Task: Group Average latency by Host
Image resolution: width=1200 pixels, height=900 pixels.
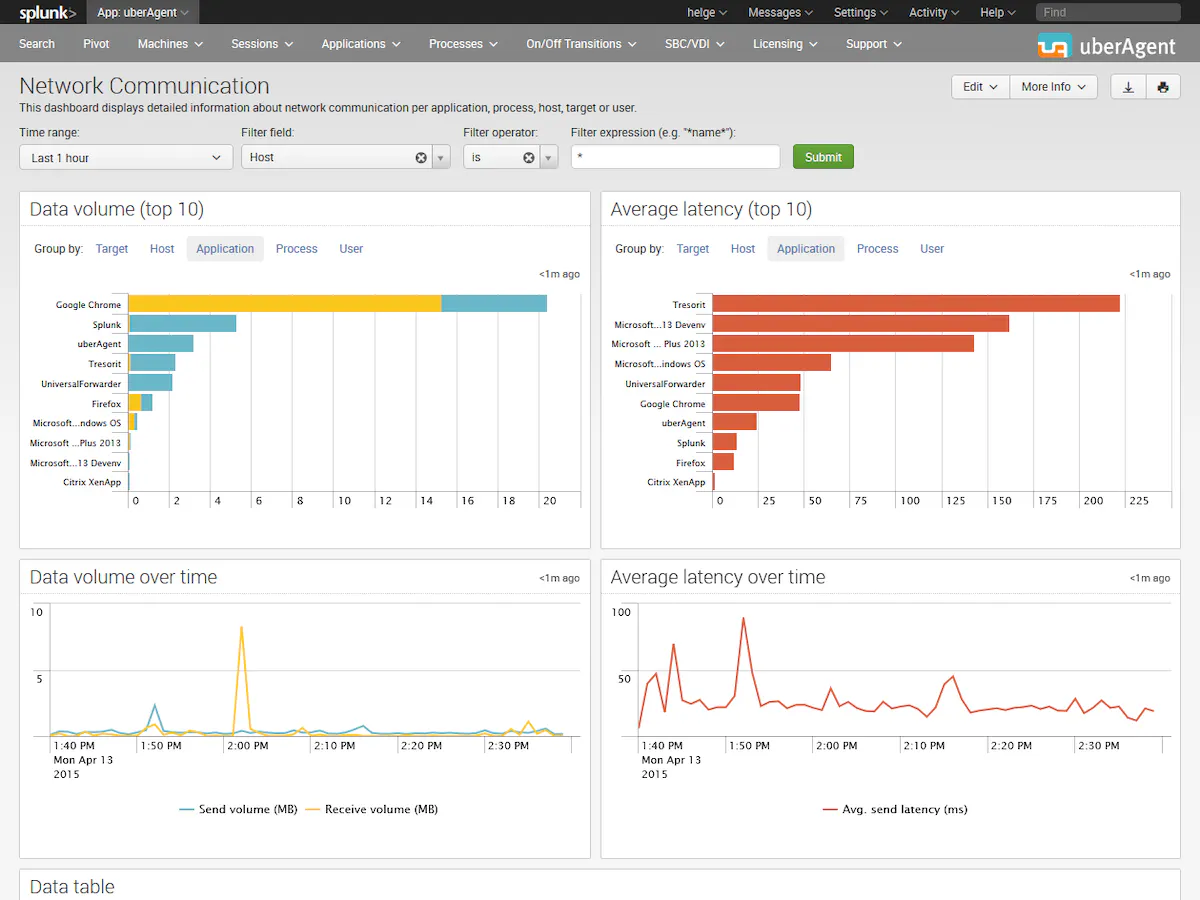Action: (x=743, y=249)
